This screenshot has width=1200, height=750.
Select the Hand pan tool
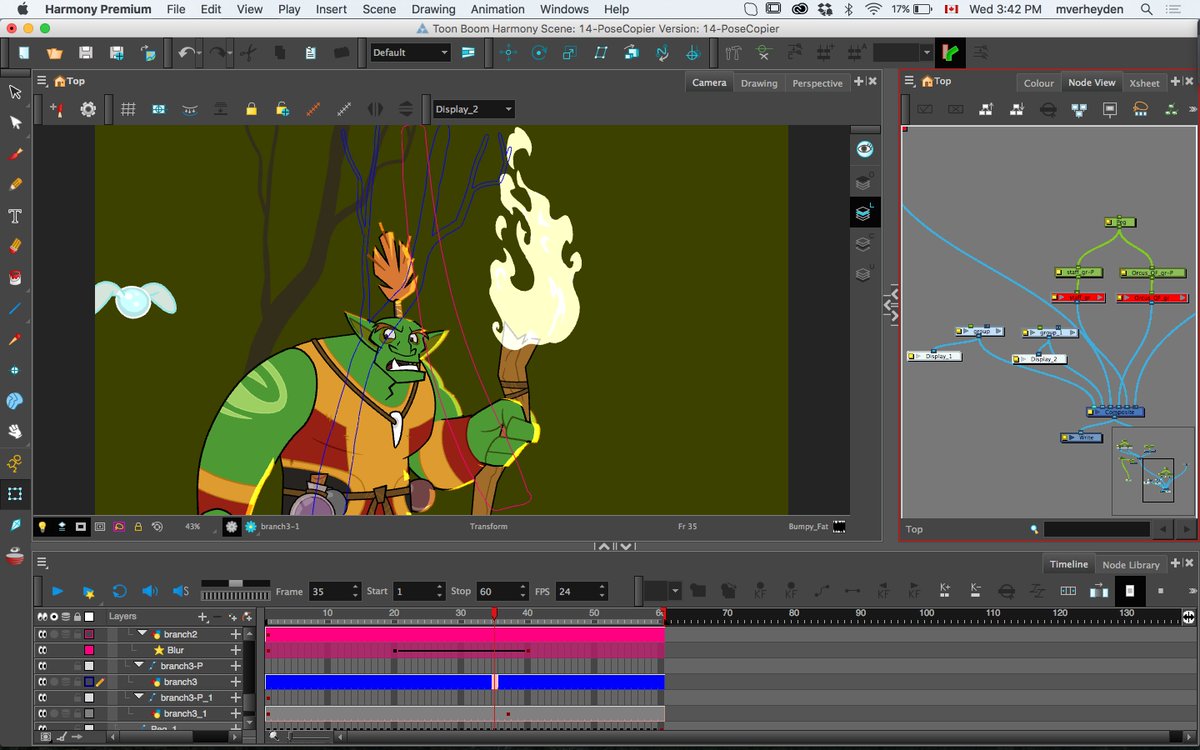15,432
